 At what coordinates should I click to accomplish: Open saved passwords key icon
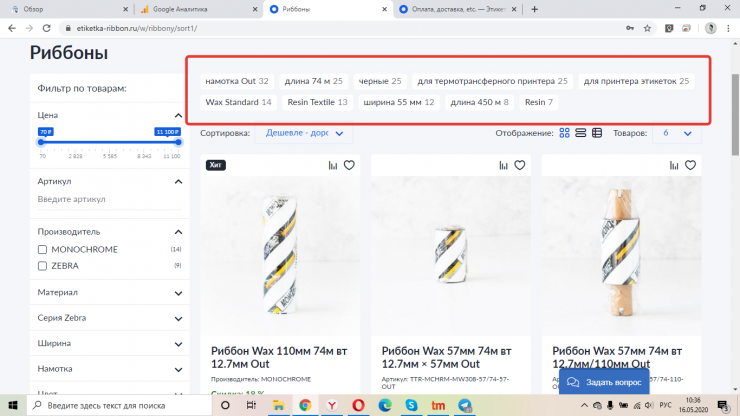630,28
